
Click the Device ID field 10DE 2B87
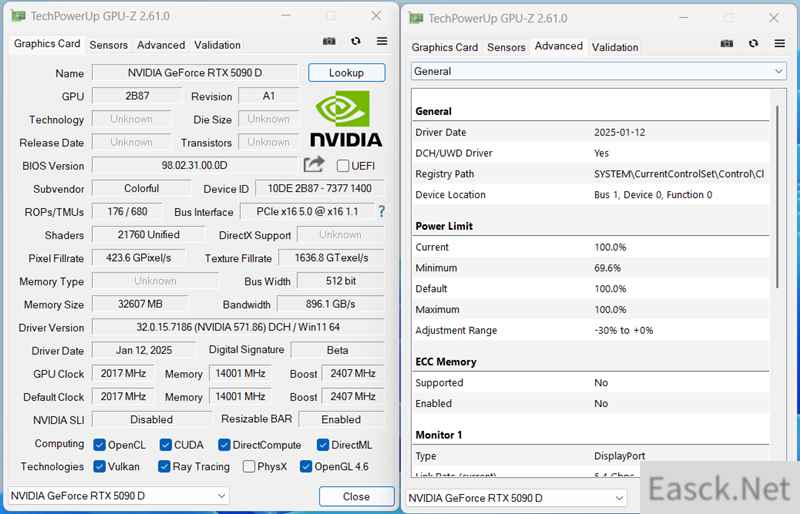[319, 188]
